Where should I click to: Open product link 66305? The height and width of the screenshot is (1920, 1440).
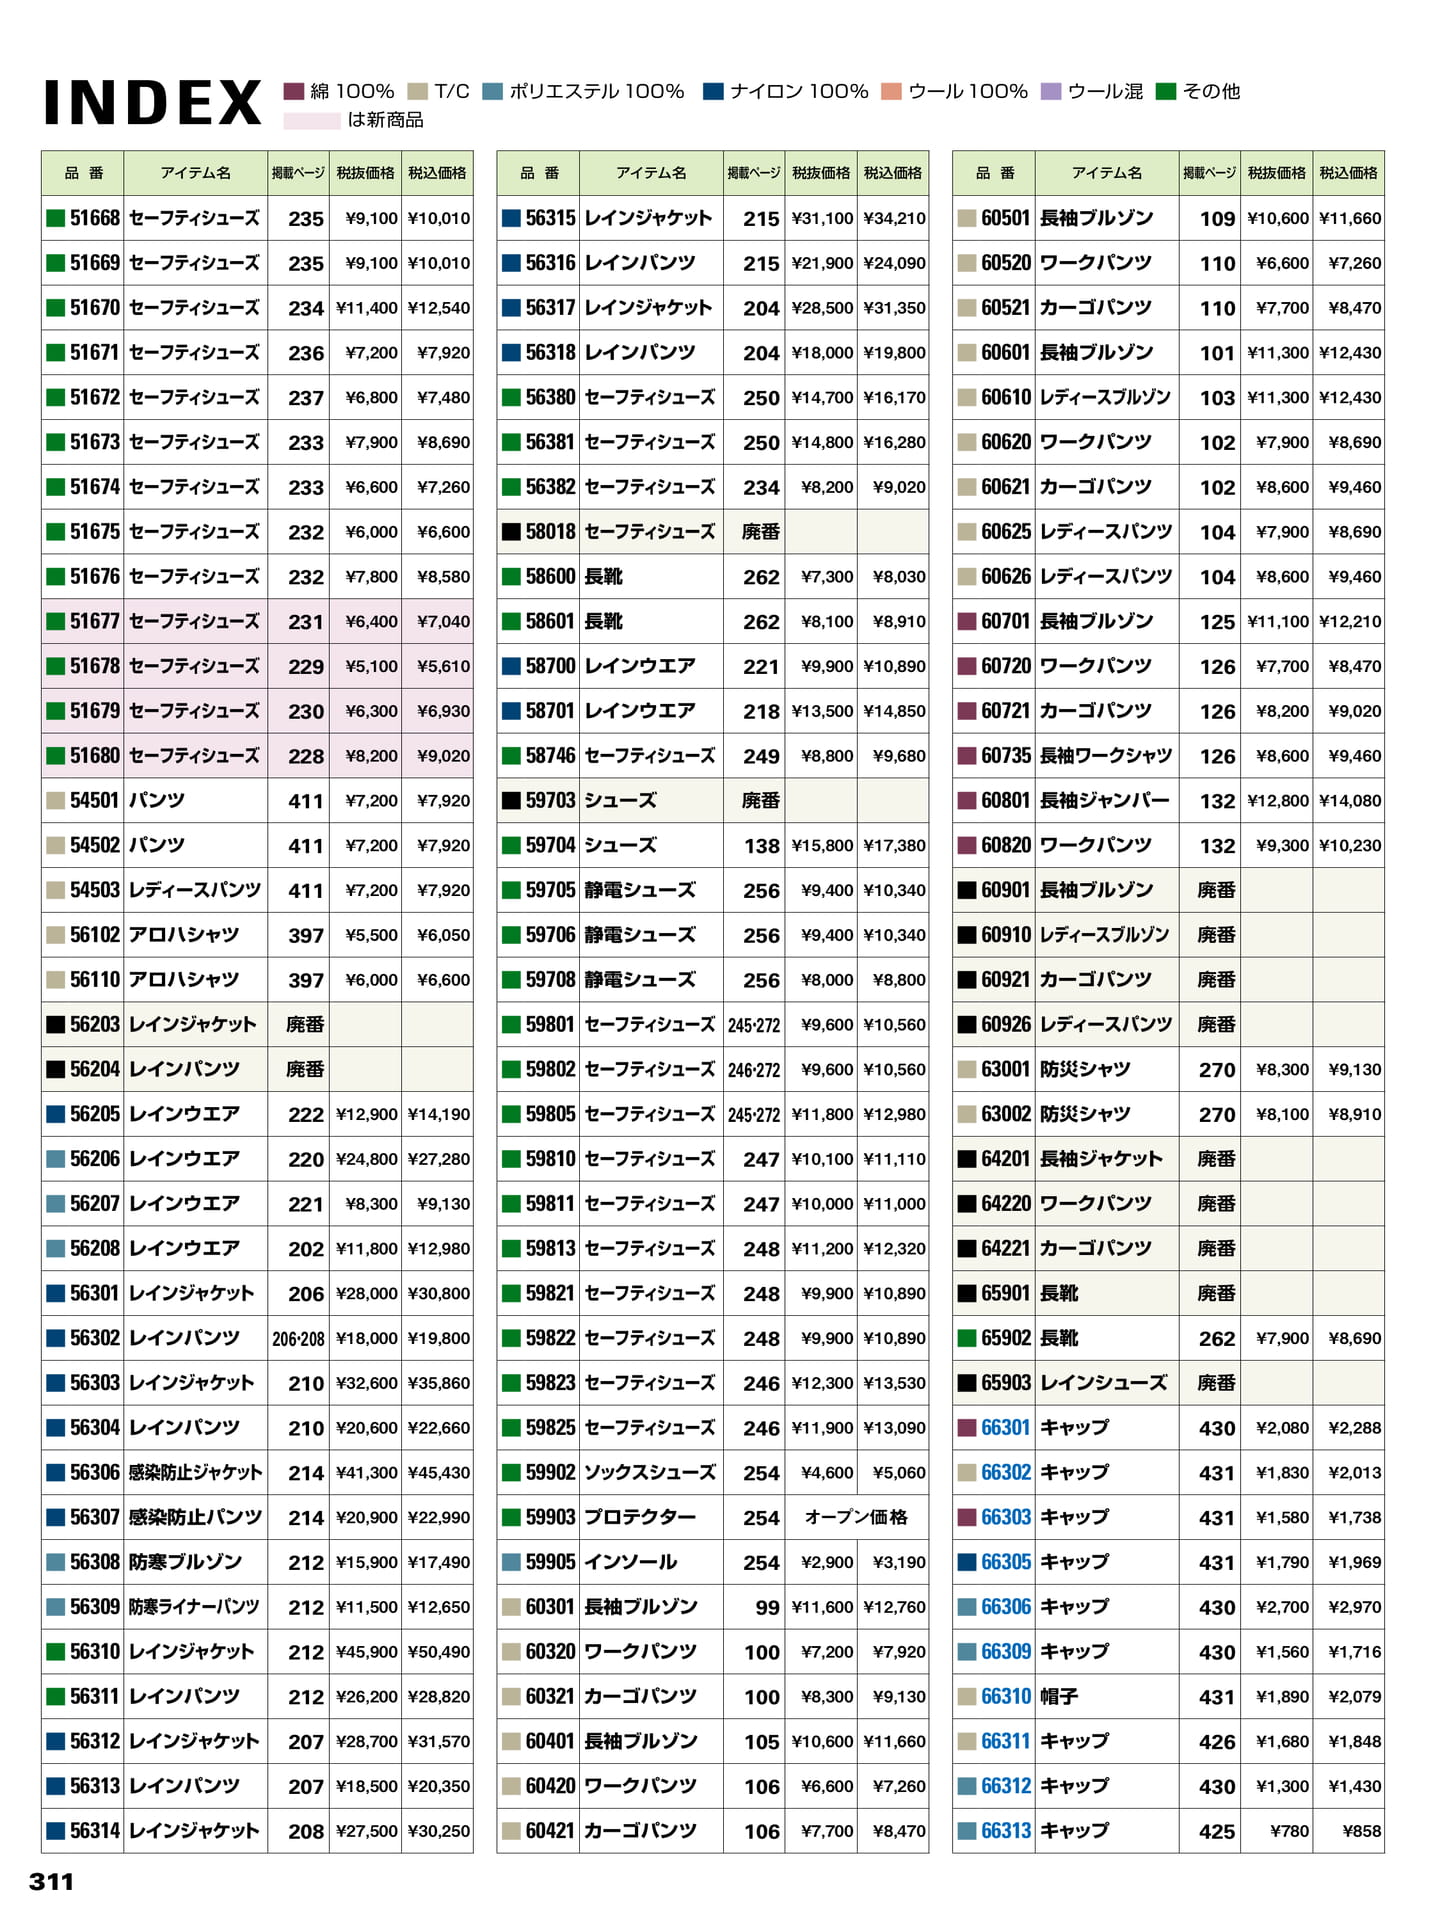pos(1005,1562)
